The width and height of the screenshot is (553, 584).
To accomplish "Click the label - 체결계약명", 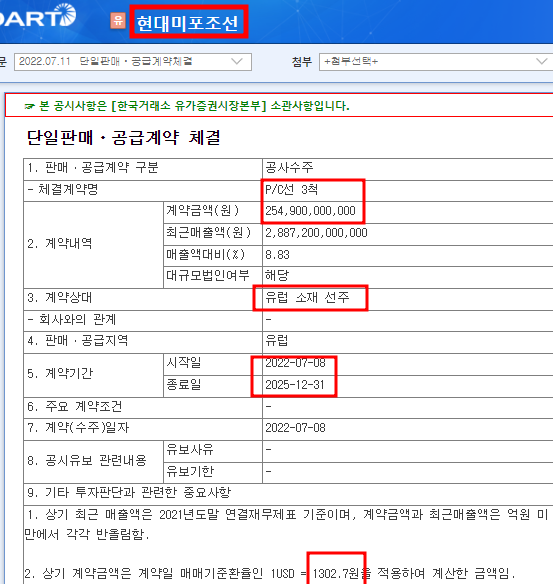I will click(x=63, y=190).
